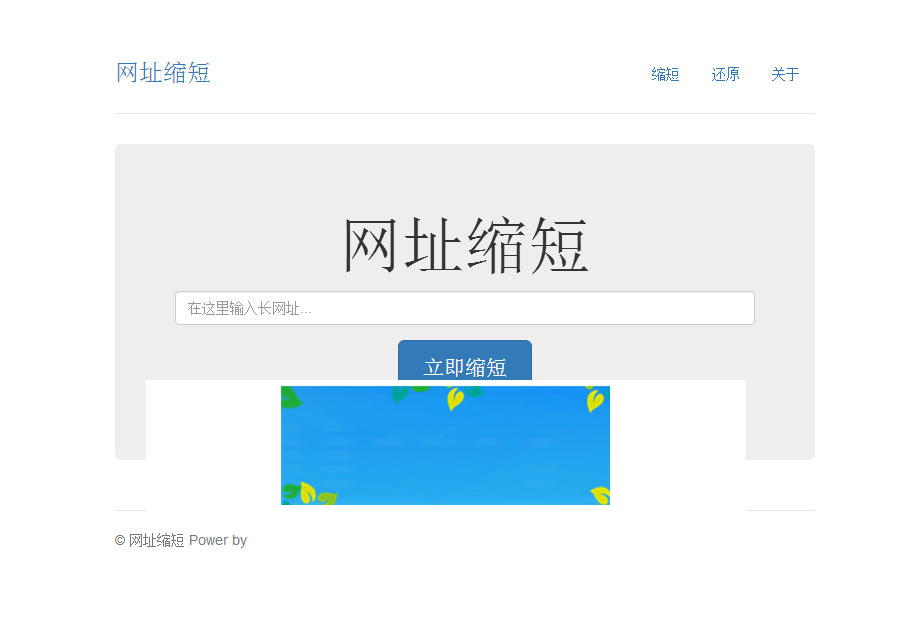Viewport: 924px width, 637px height.
Task: Click the 网址缩短 brand text top left
Action: 163,72
